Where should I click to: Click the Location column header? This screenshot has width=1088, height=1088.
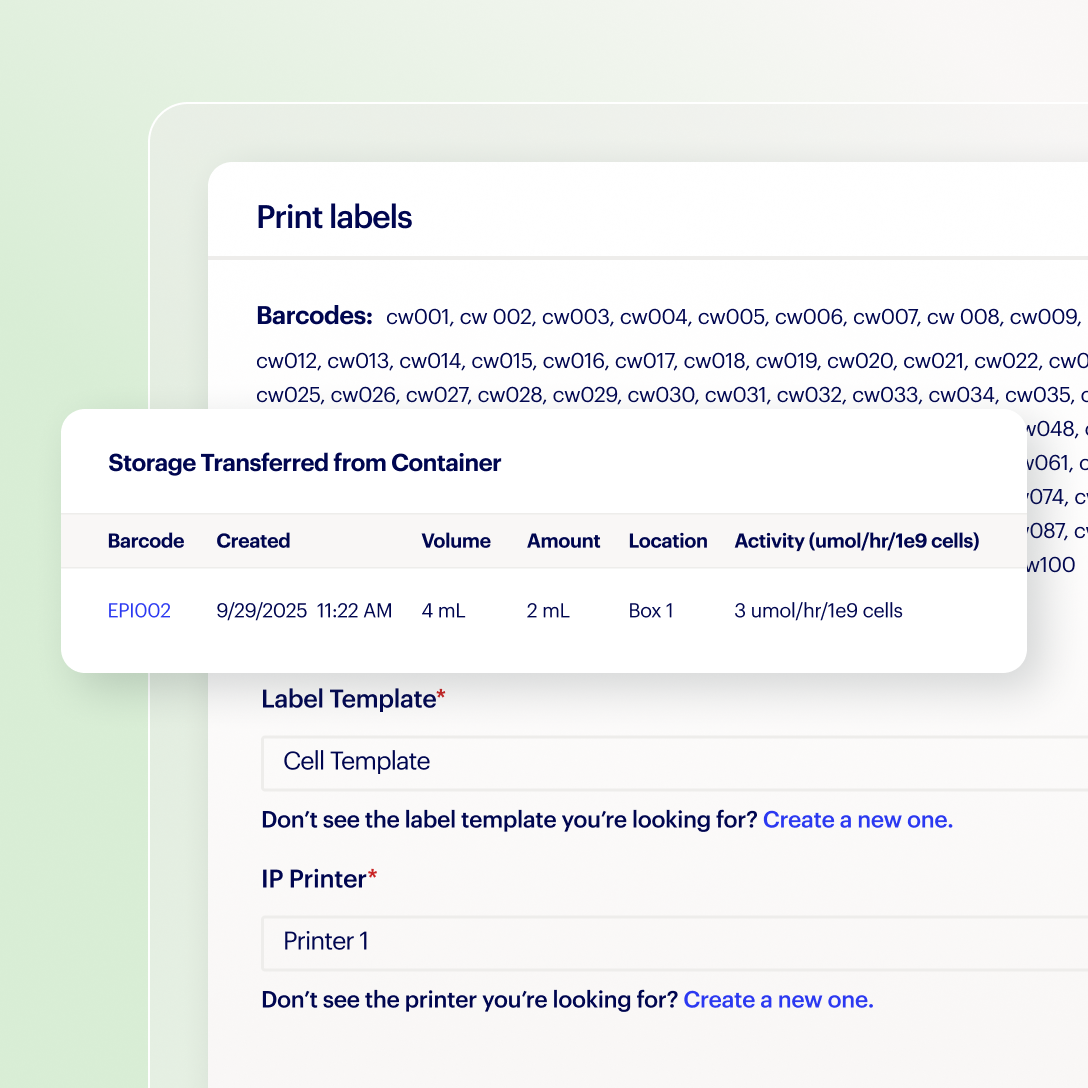pos(668,541)
